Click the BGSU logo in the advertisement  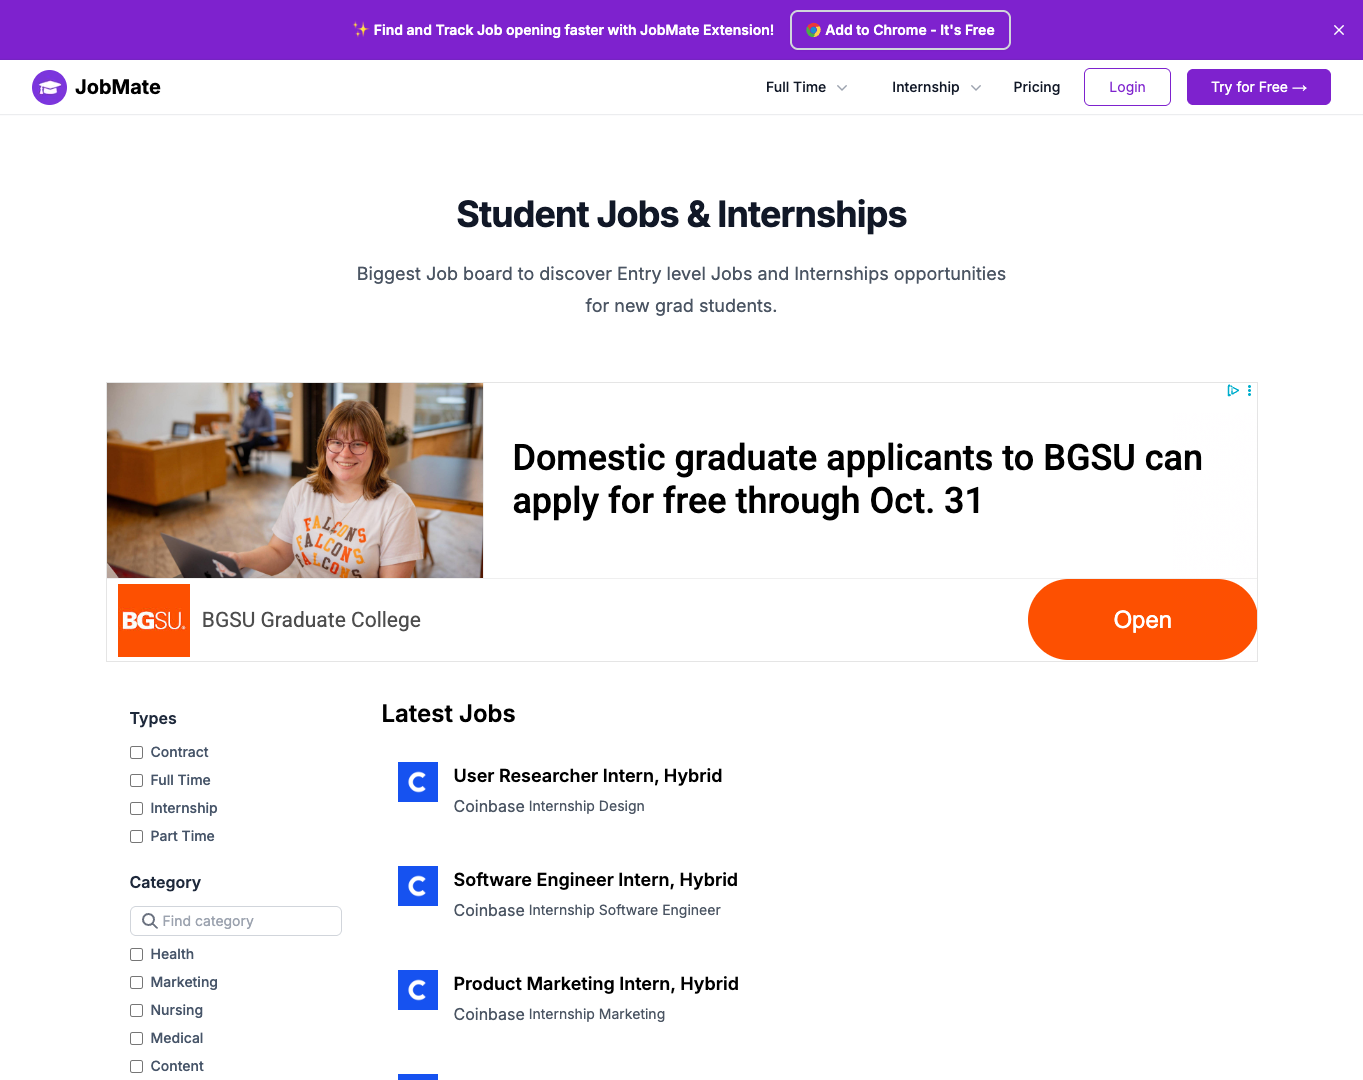tap(153, 620)
